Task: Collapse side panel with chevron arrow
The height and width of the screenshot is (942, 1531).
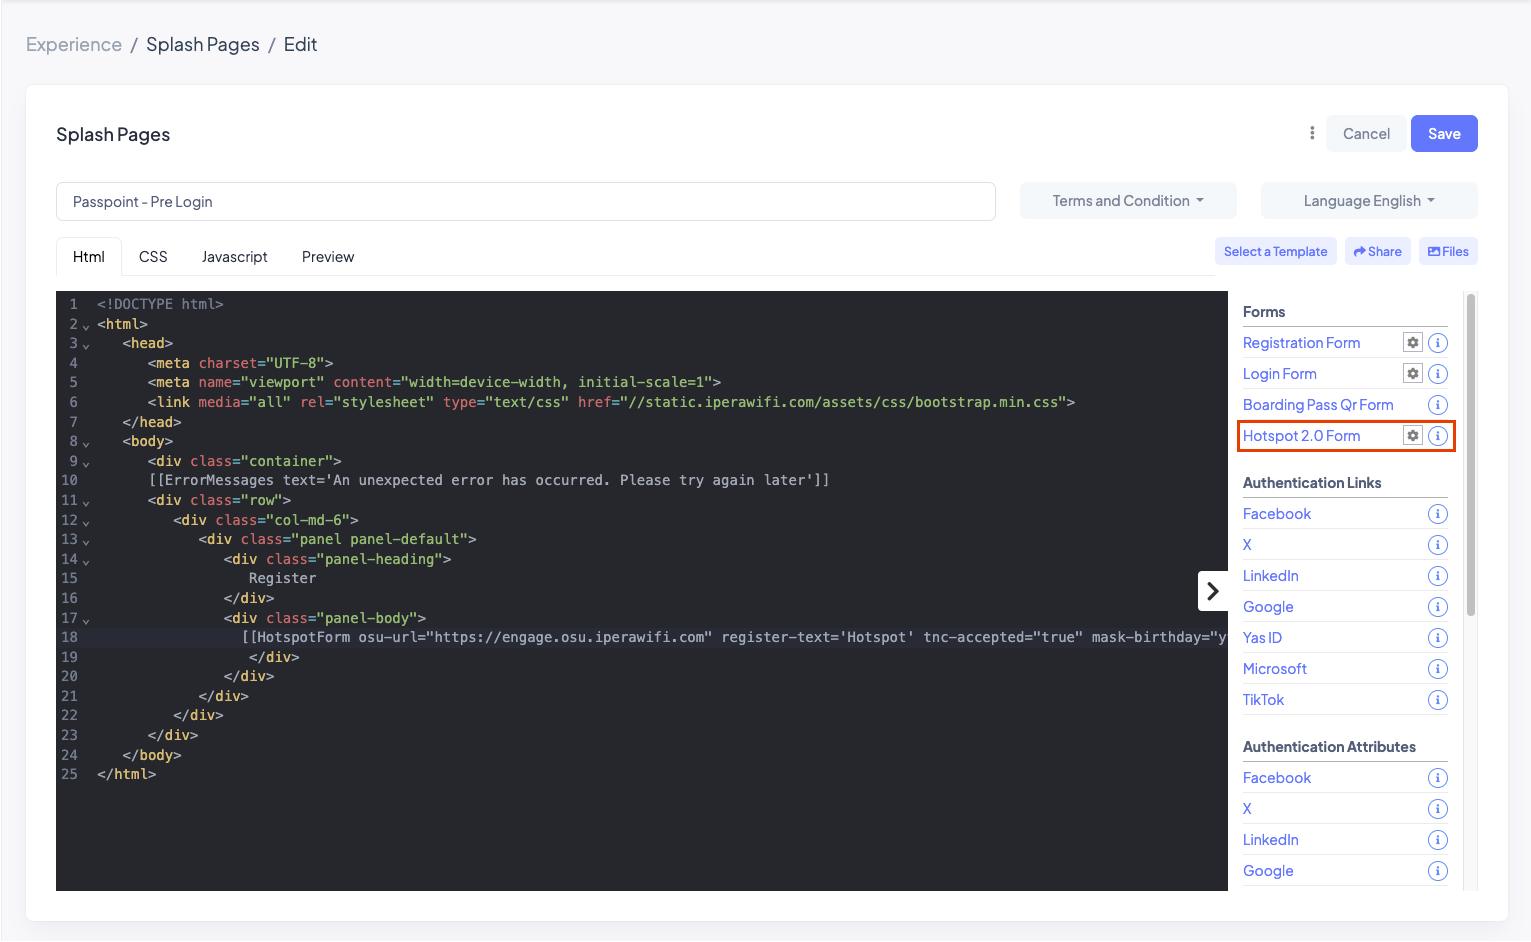Action: 1213,591
